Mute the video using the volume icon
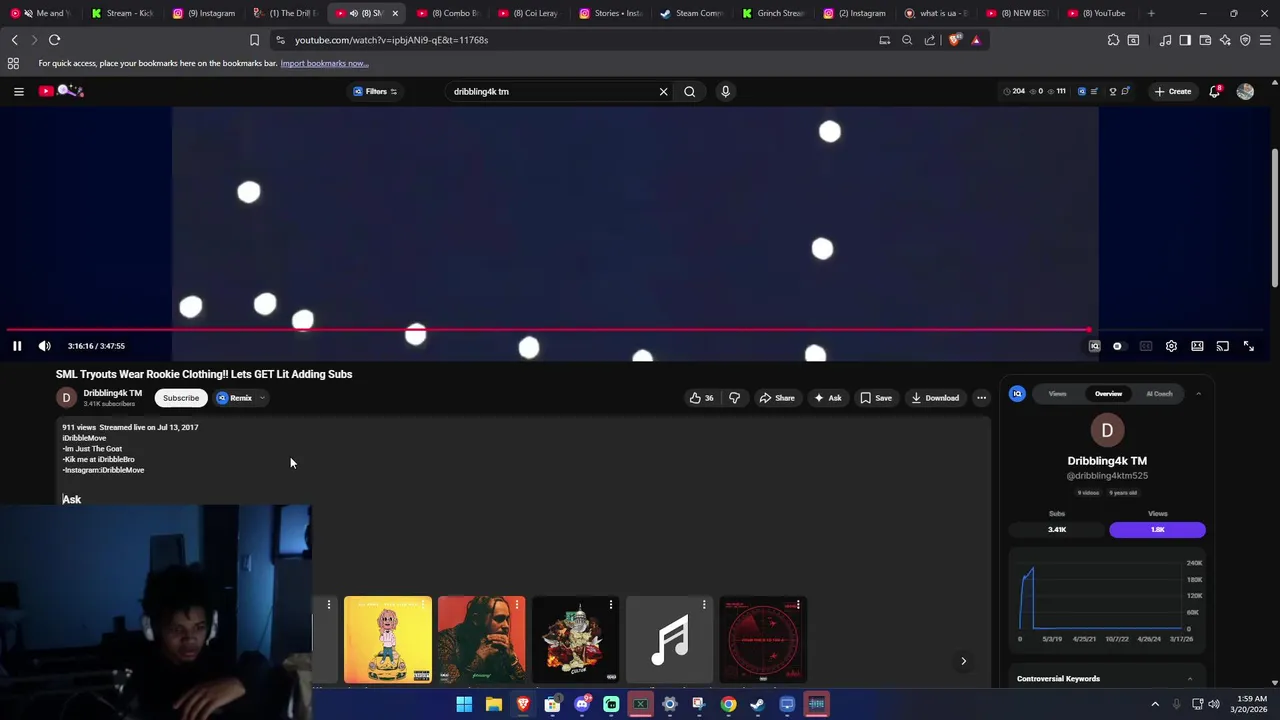1280x720 pixels. pos(44,346)
